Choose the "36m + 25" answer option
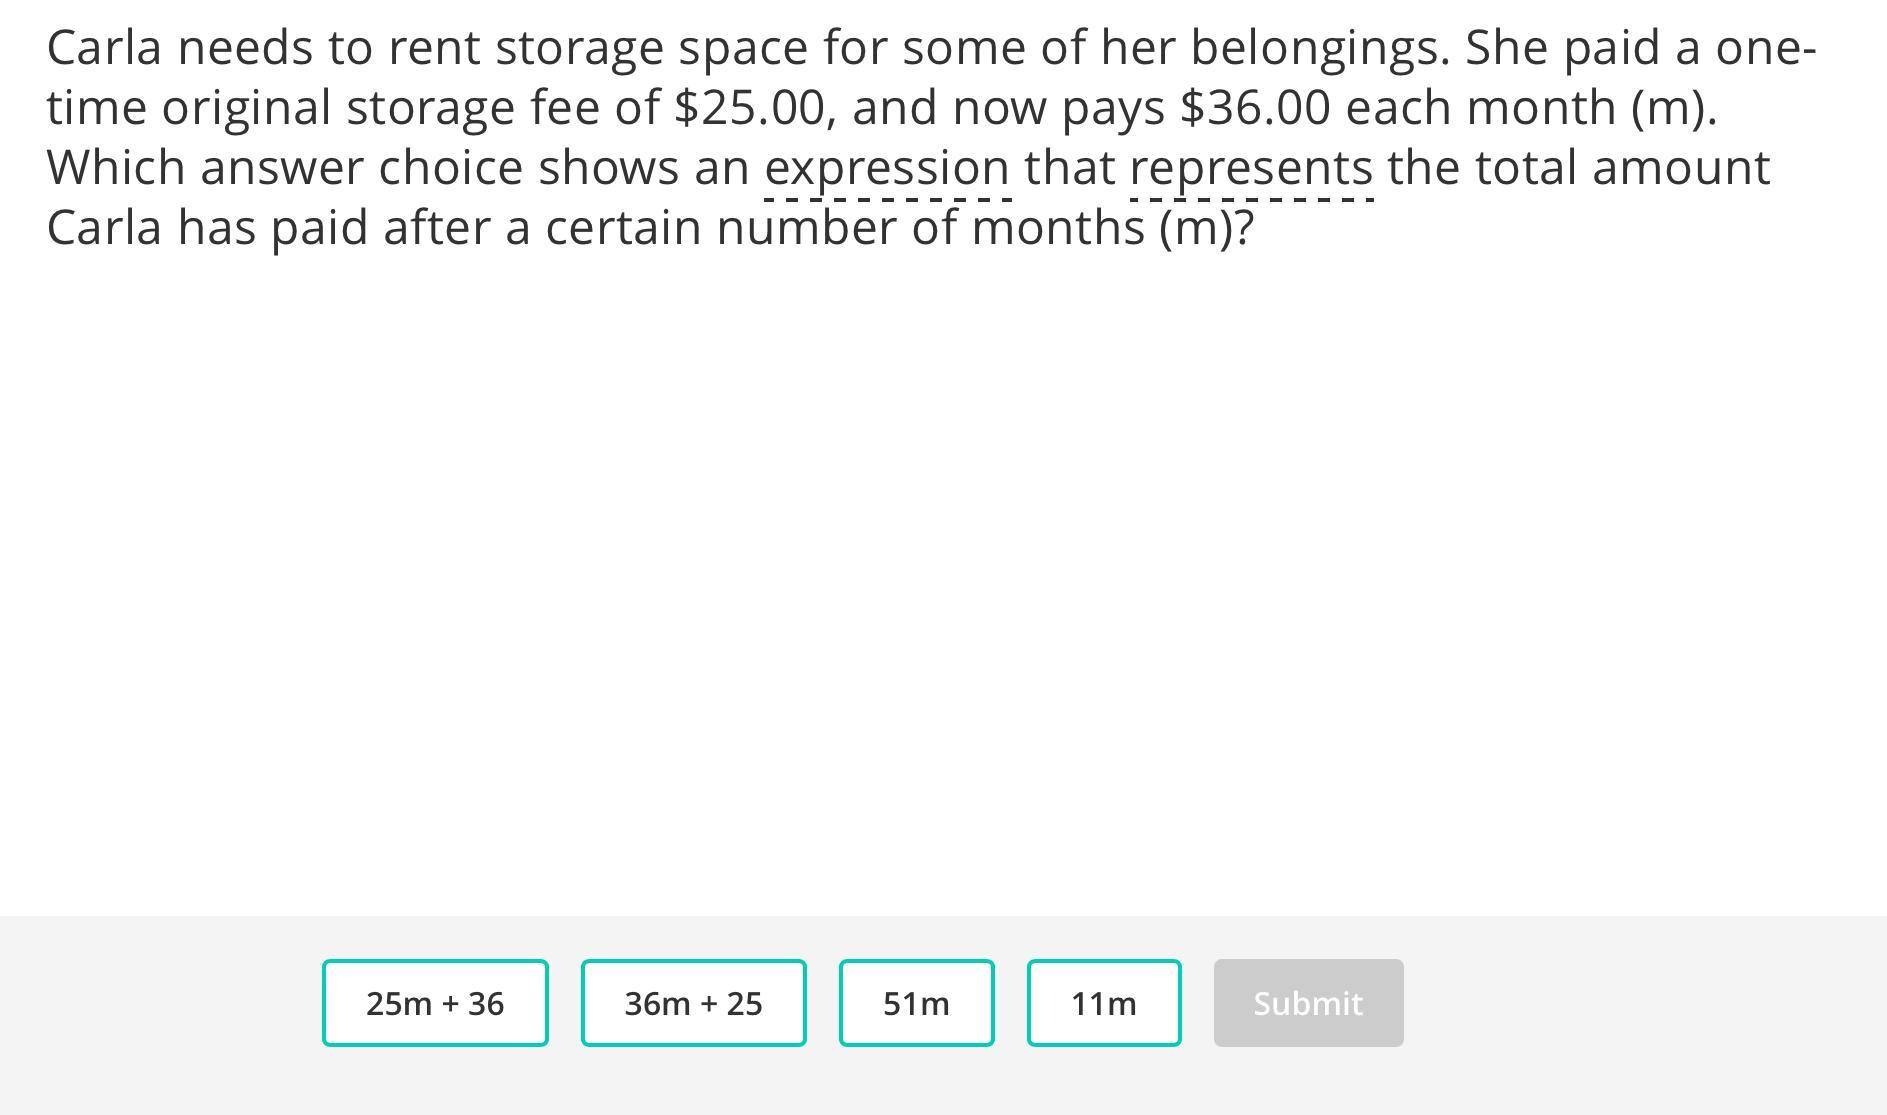 coord(693,1003)
